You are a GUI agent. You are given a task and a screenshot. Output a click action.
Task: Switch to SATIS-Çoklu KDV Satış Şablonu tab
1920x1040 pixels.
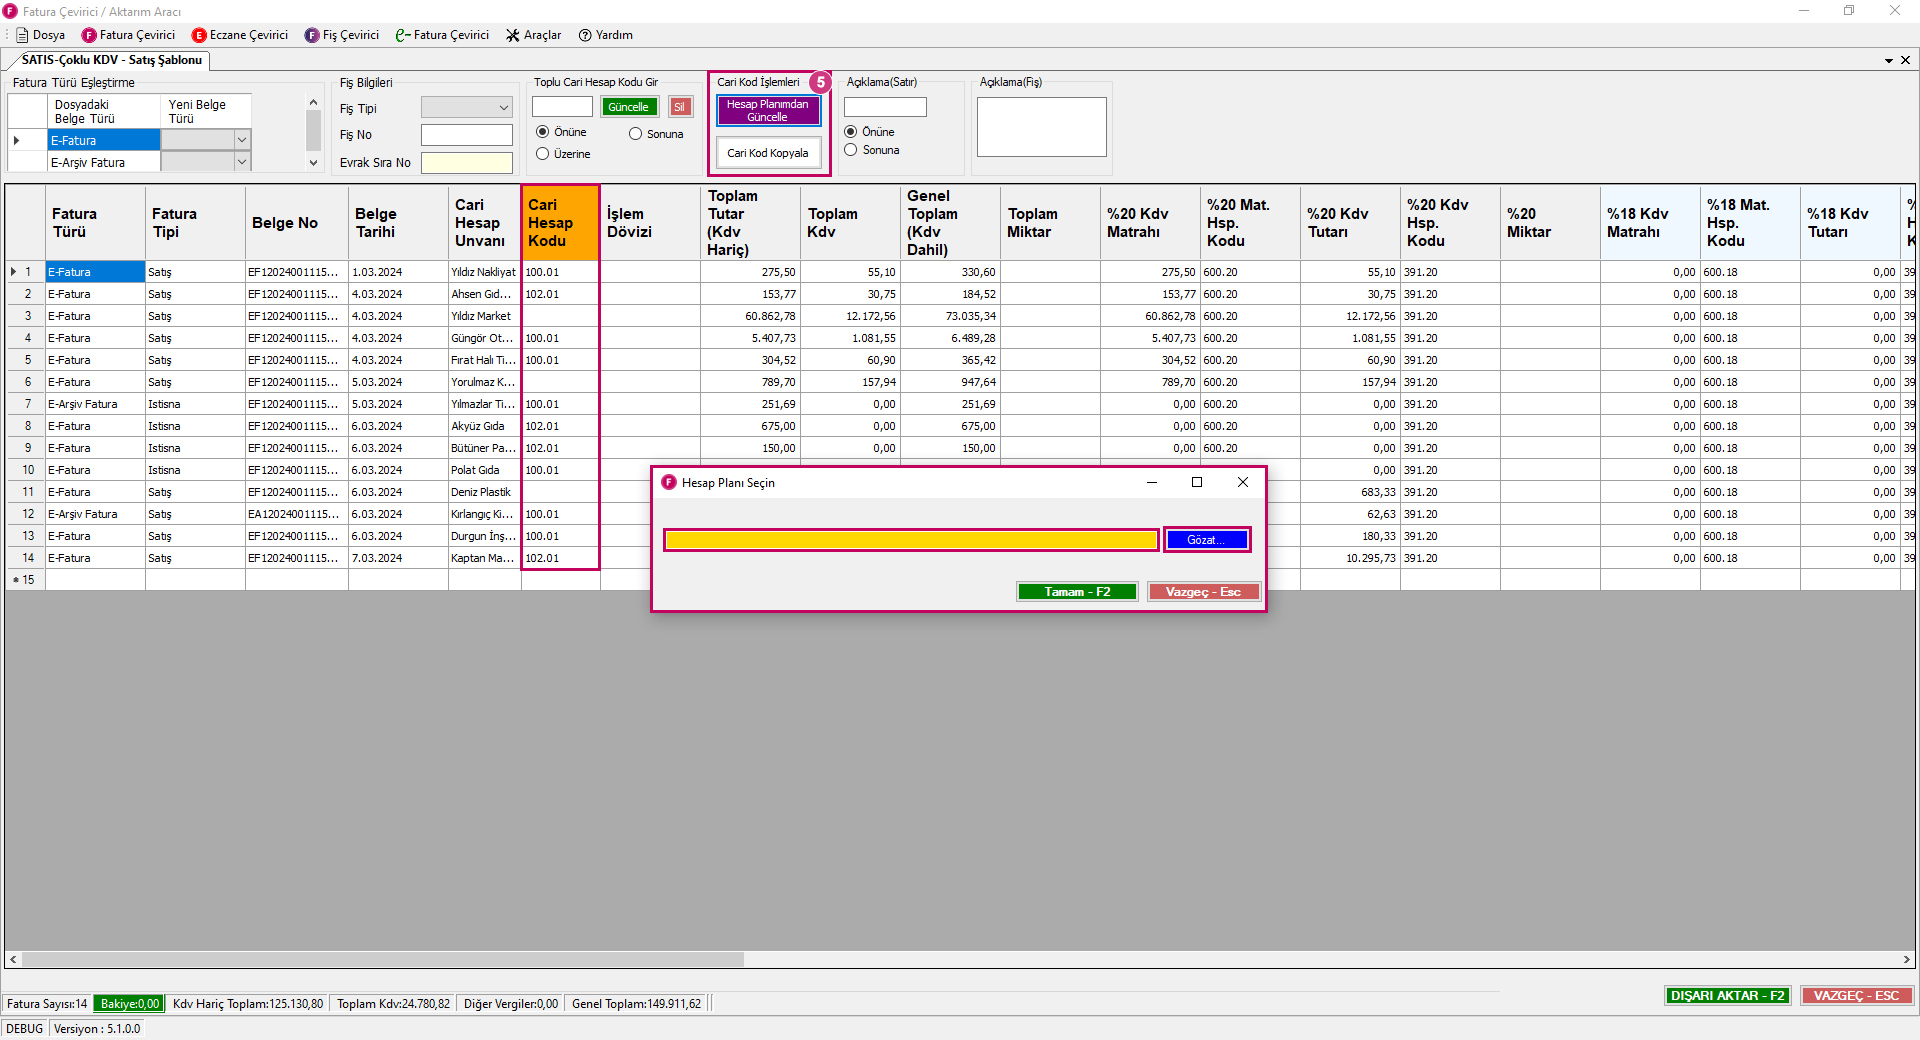coord(111,60)
